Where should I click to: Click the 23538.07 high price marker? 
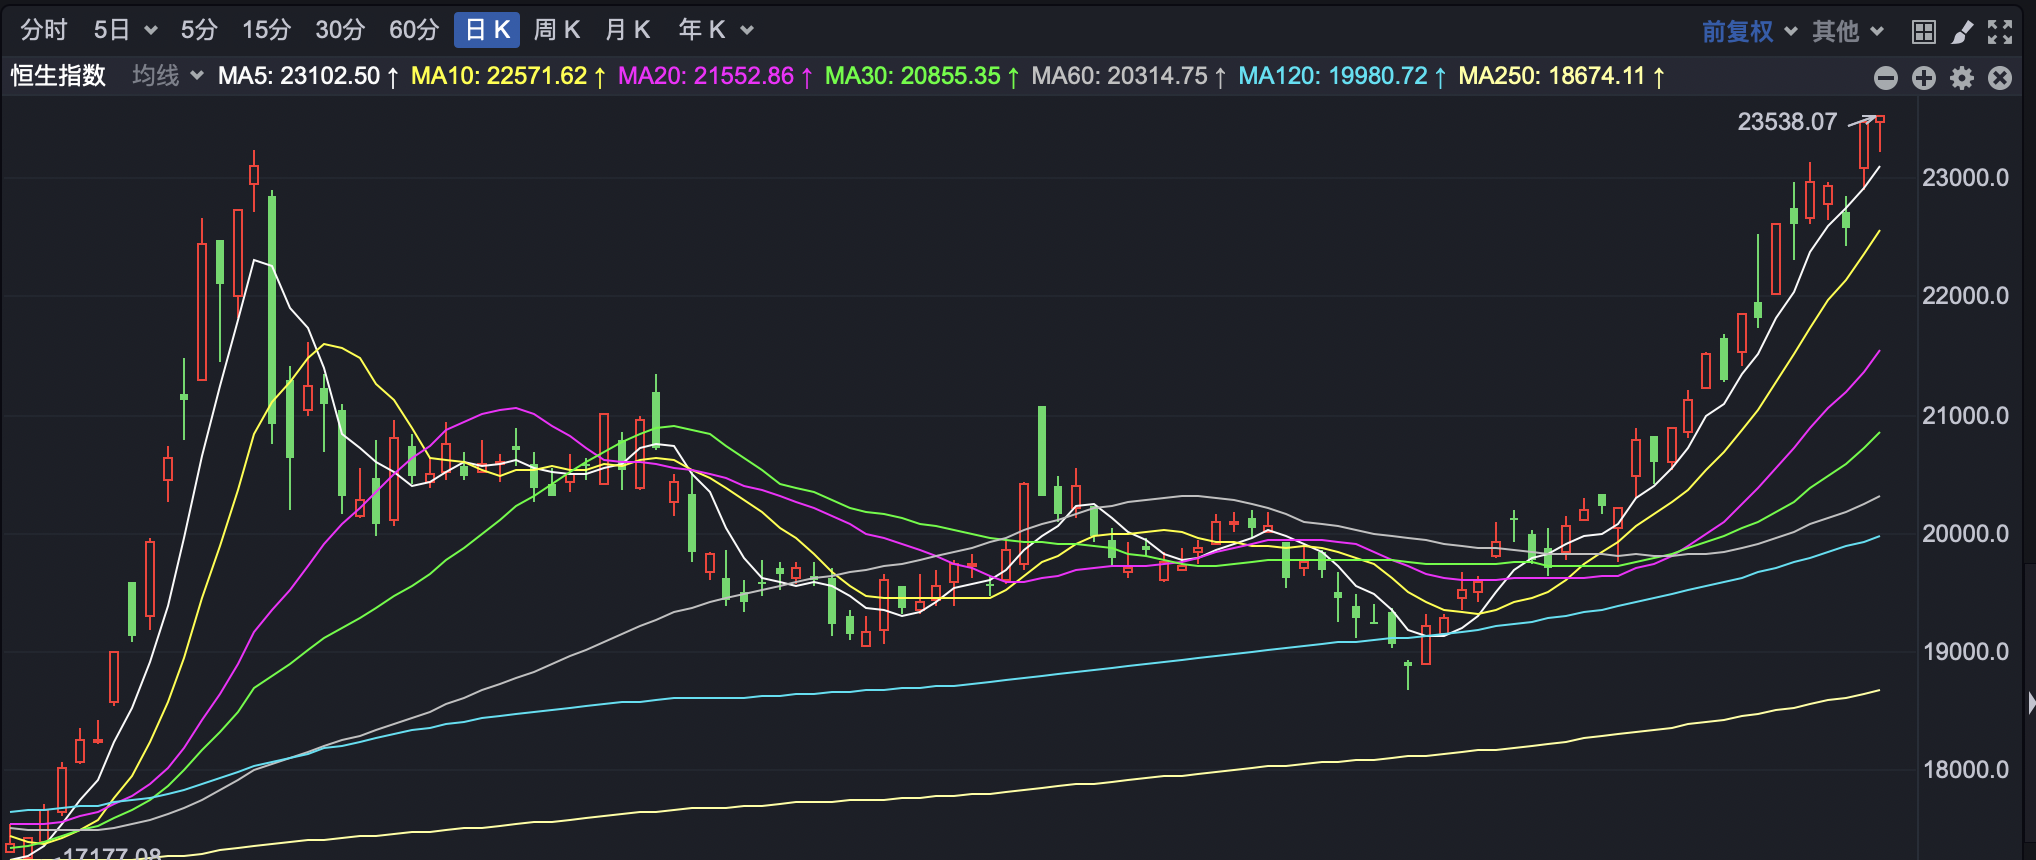[x=1787, y=122]
